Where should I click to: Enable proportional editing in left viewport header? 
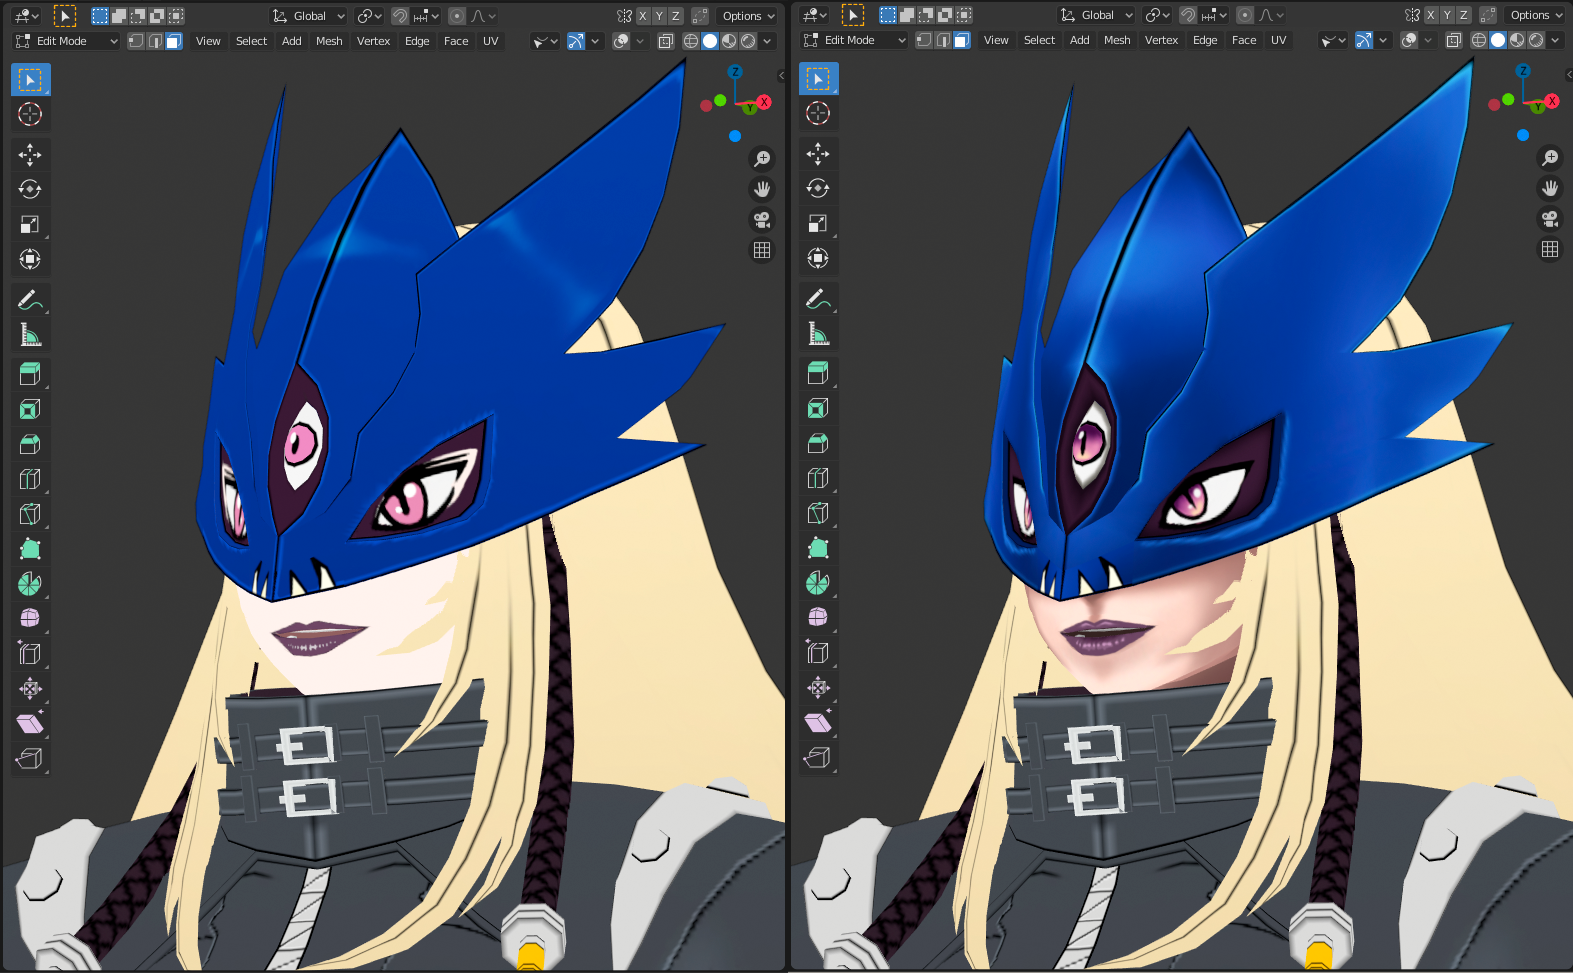click(x=457, y=16)
